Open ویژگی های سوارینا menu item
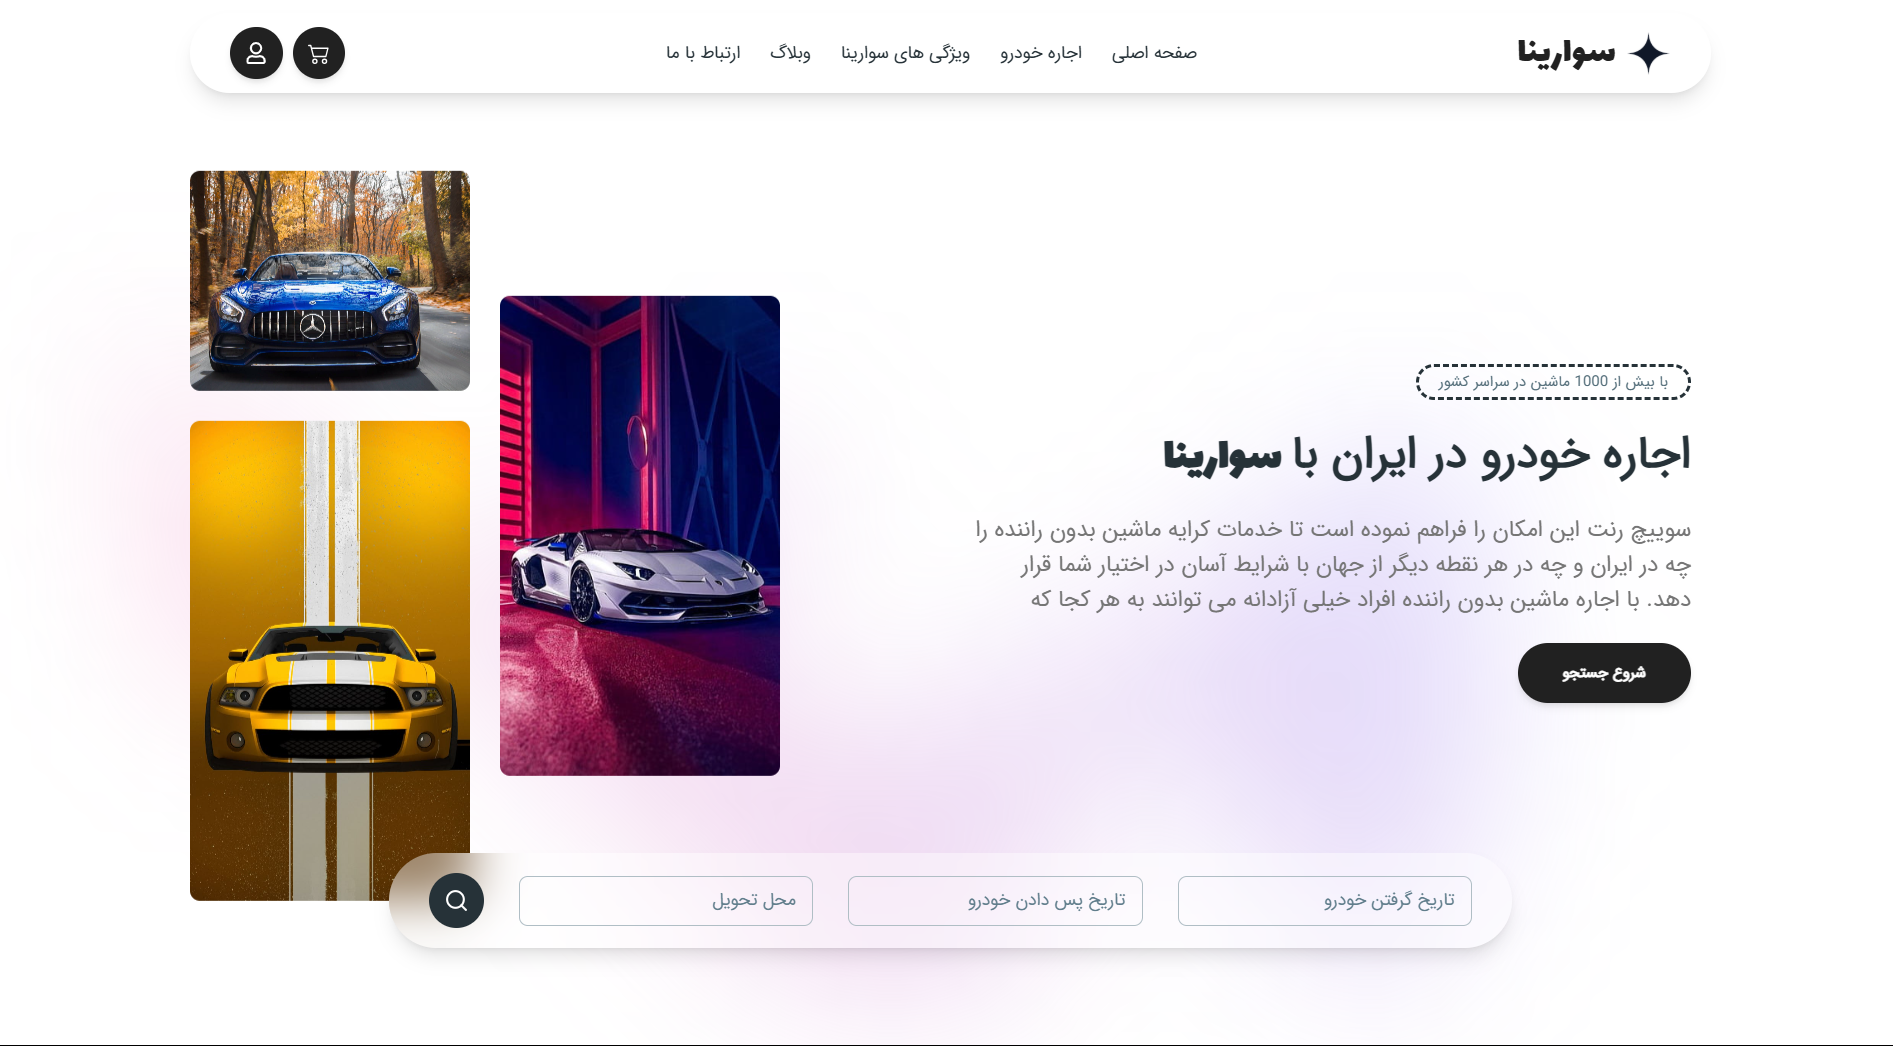The image size is (1893, 1046). tap(905, 53)
